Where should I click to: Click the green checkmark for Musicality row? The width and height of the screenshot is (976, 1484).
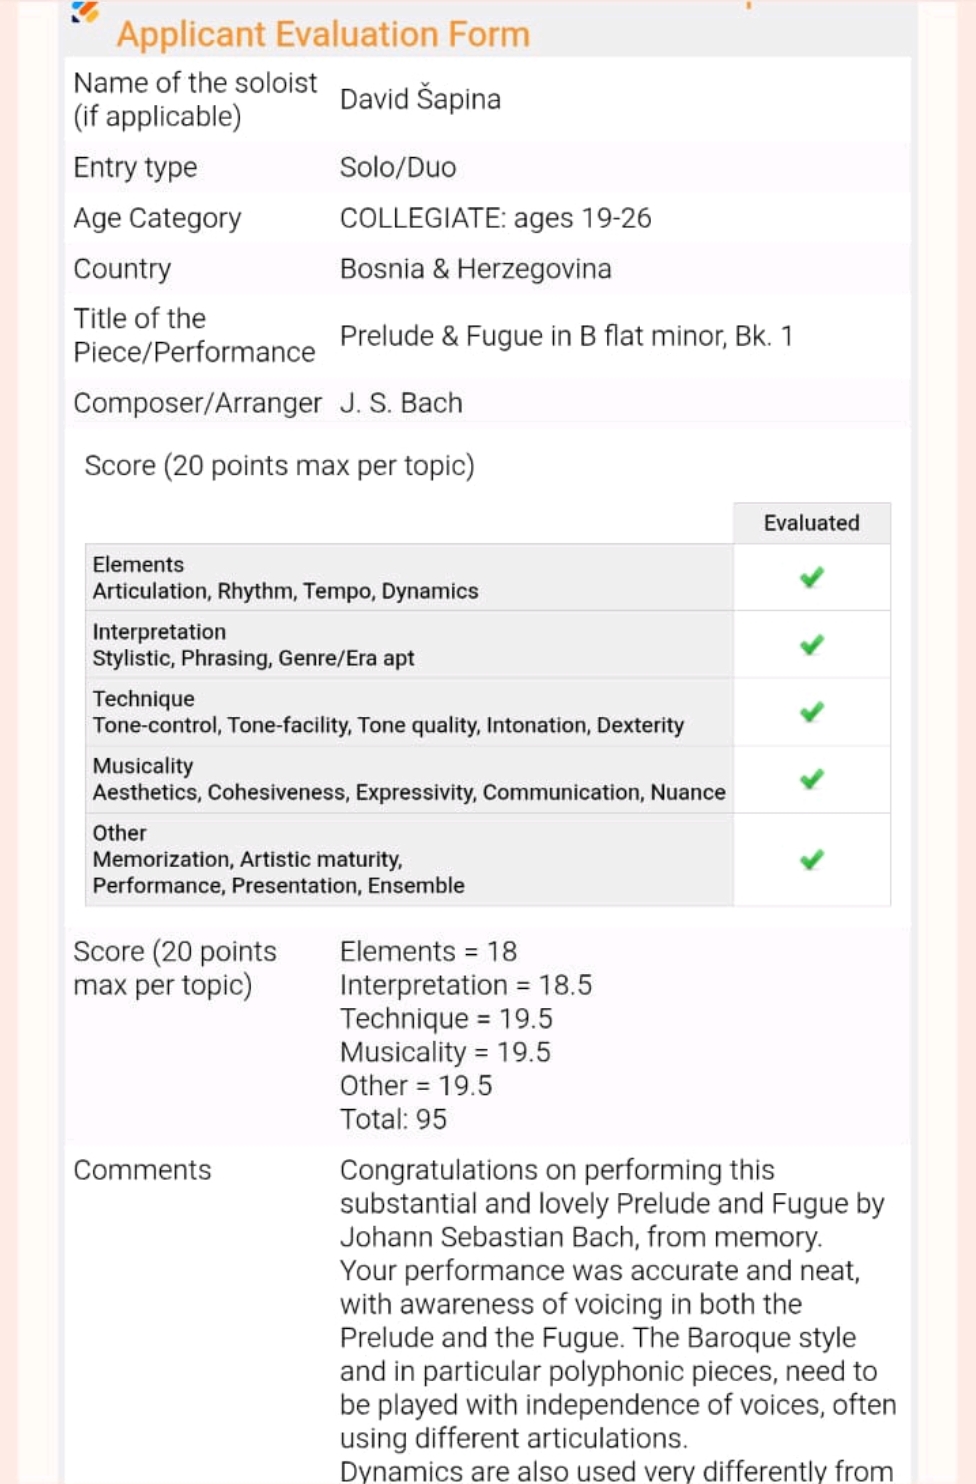pyautogui.click(x=811, y=779)
